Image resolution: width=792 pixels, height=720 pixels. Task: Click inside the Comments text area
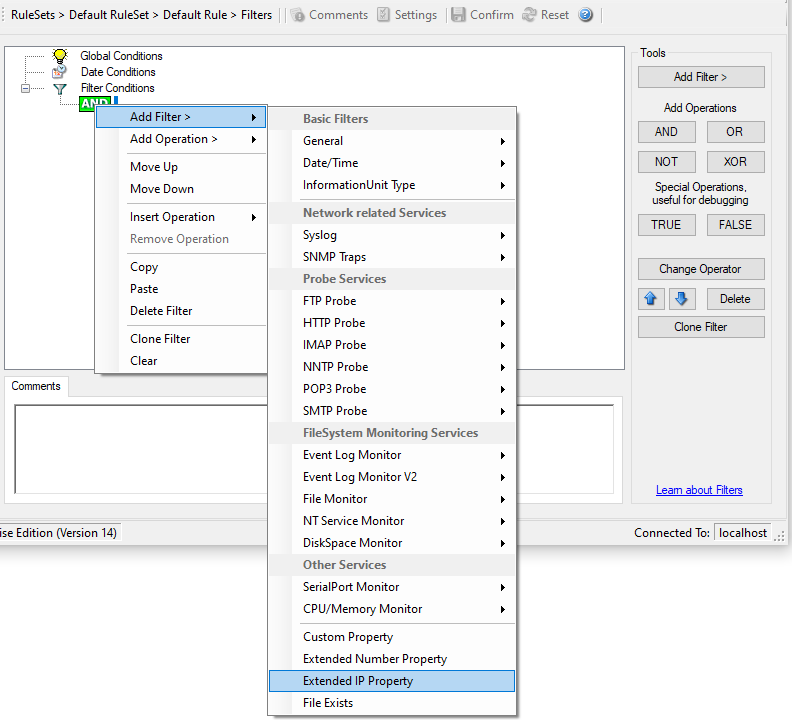(x=140, y=450)
